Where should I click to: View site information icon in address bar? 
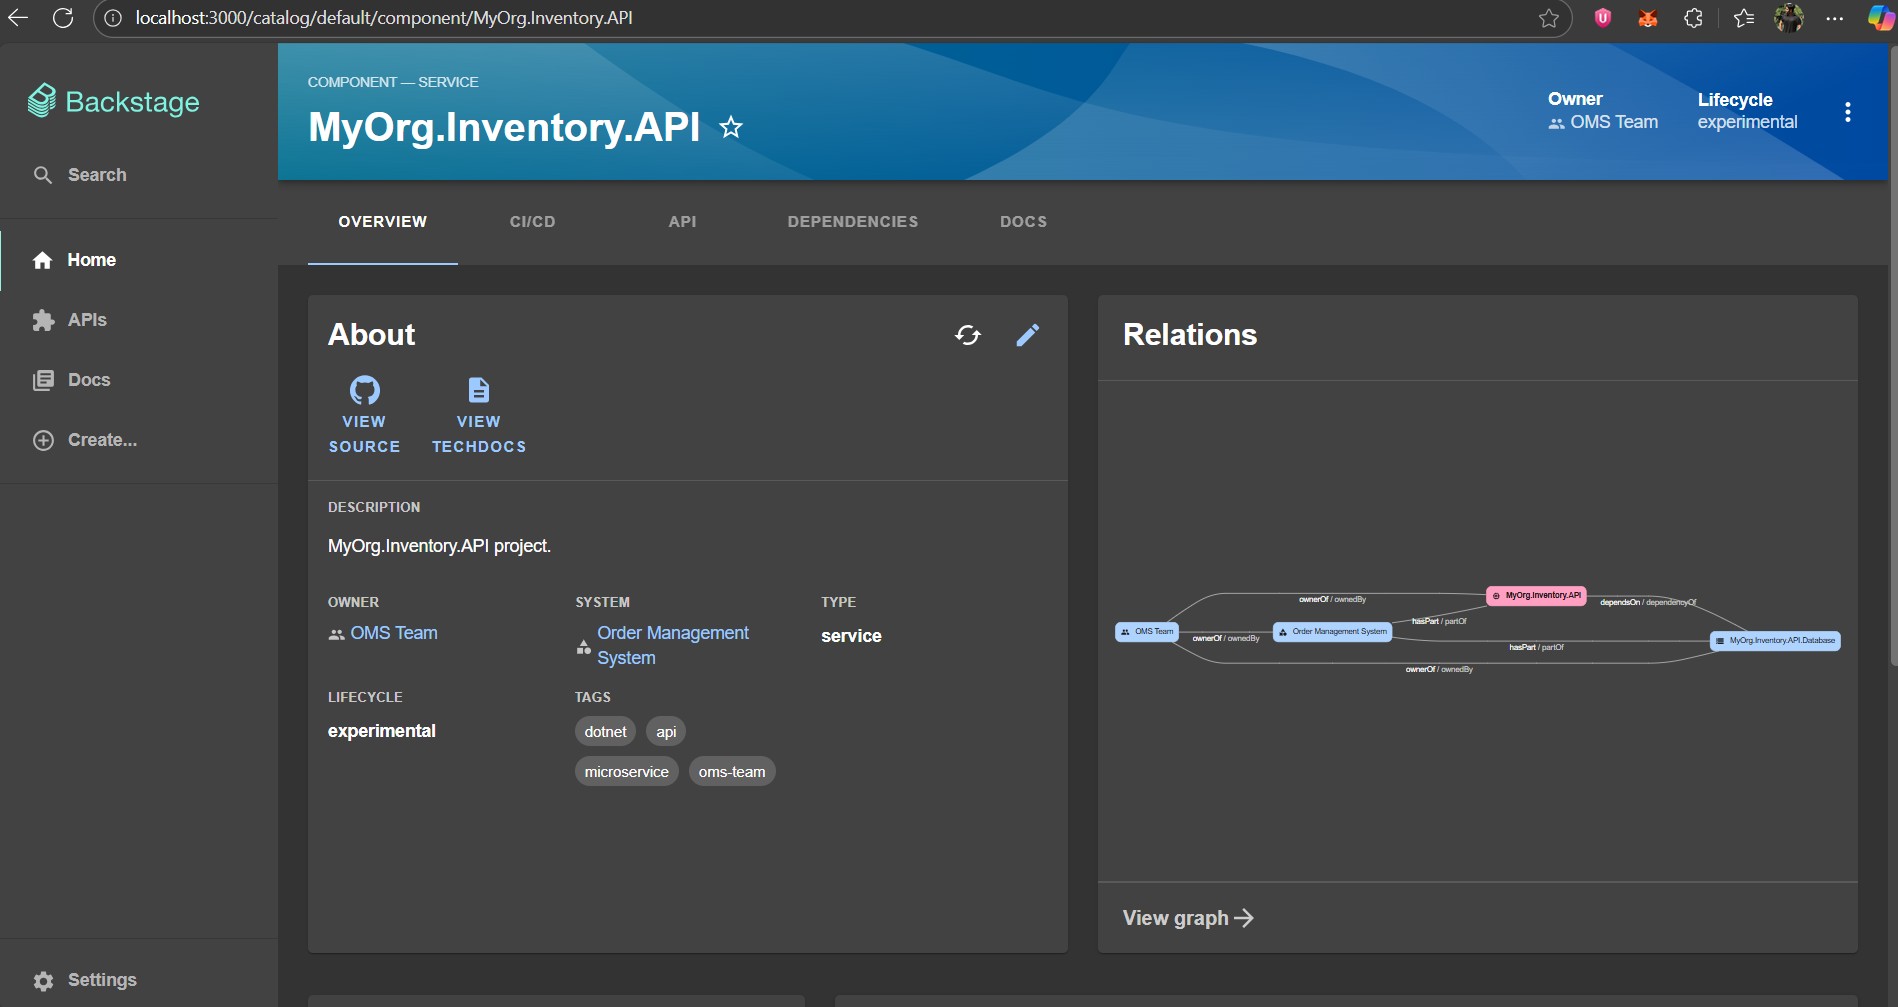click(x=113, y=18)
